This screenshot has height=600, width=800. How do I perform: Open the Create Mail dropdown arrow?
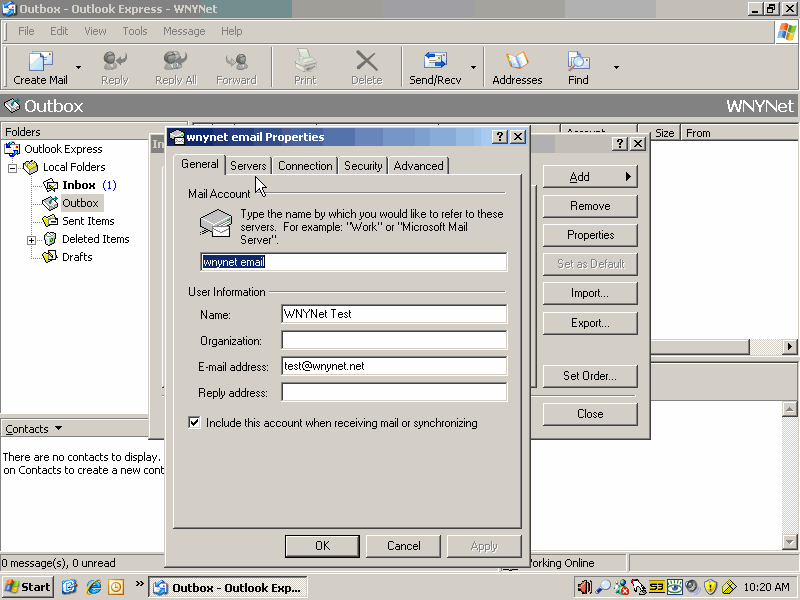point(78,67)
